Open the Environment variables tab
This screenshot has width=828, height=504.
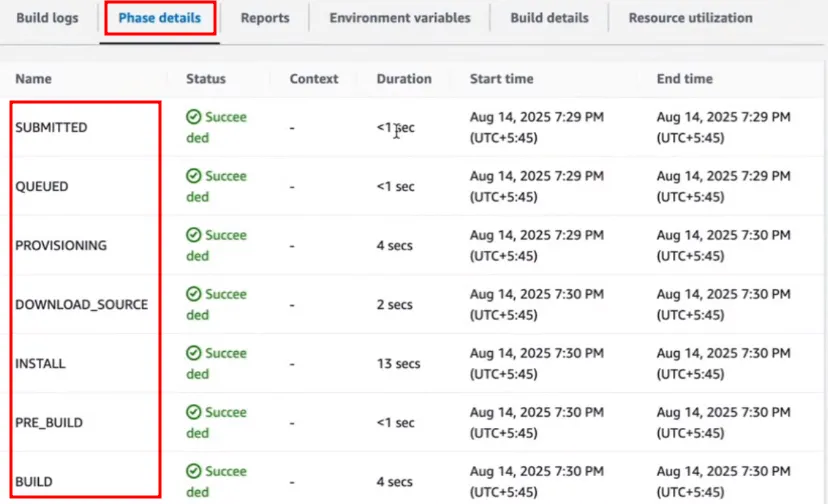[400, 18]
